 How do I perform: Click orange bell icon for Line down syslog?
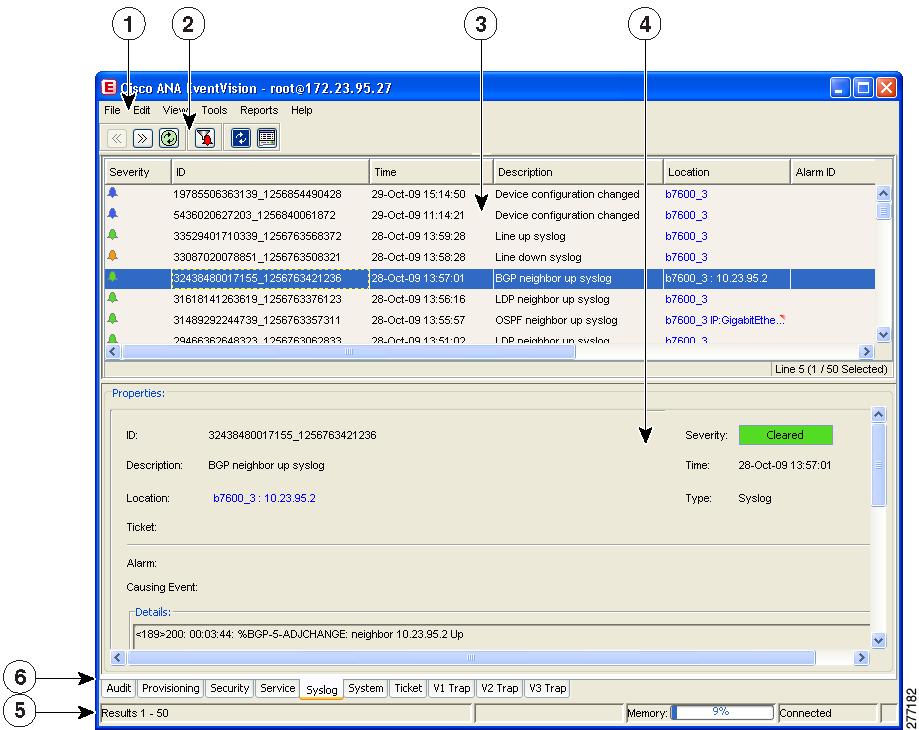tap(113, 256)
